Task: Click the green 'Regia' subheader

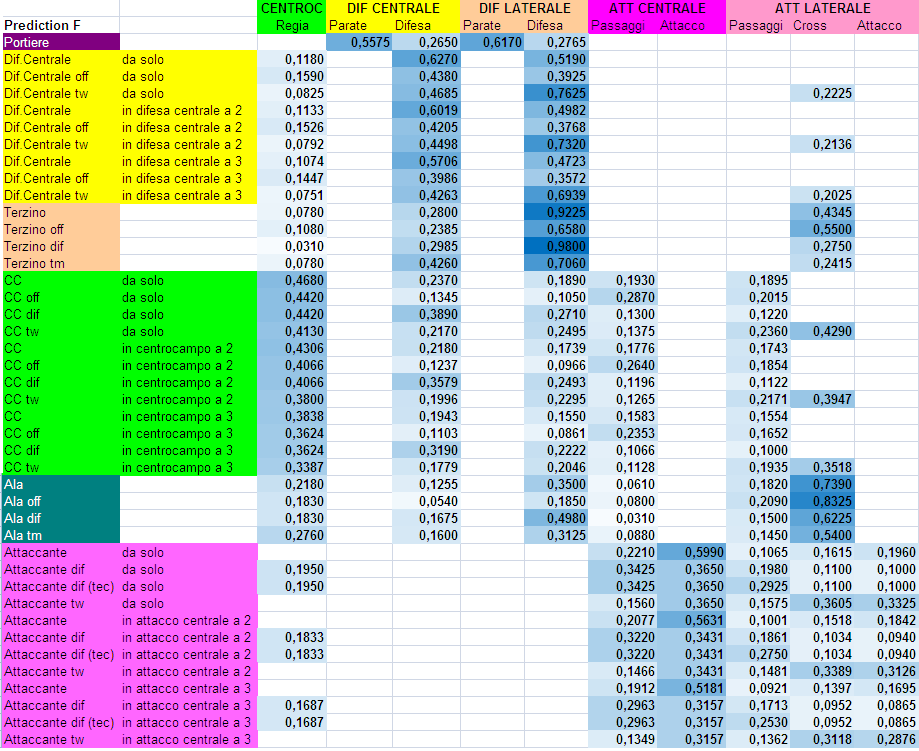Action: 292,25
